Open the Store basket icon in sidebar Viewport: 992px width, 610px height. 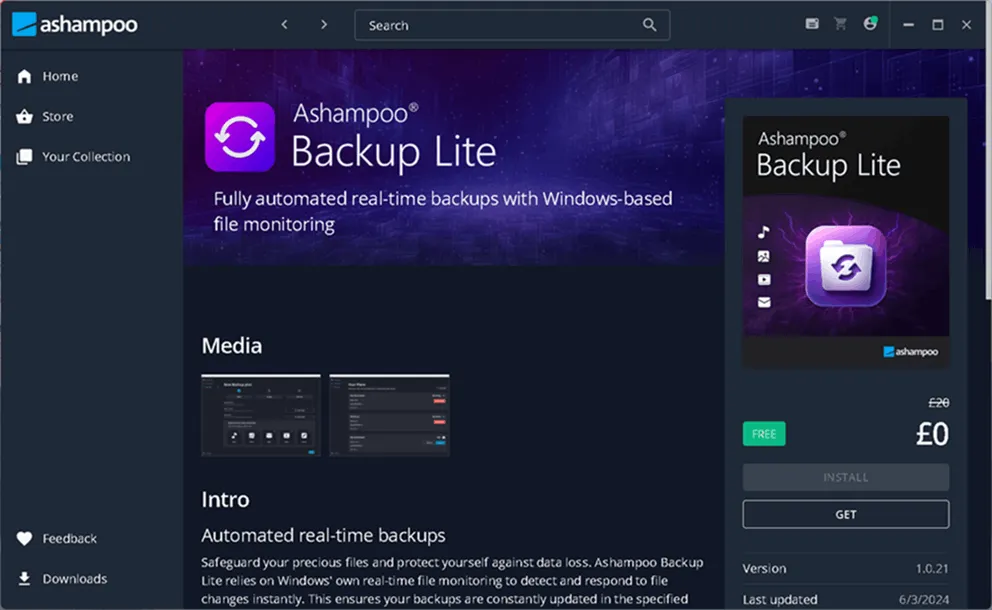pyautogui.click(x=25, y=117)
